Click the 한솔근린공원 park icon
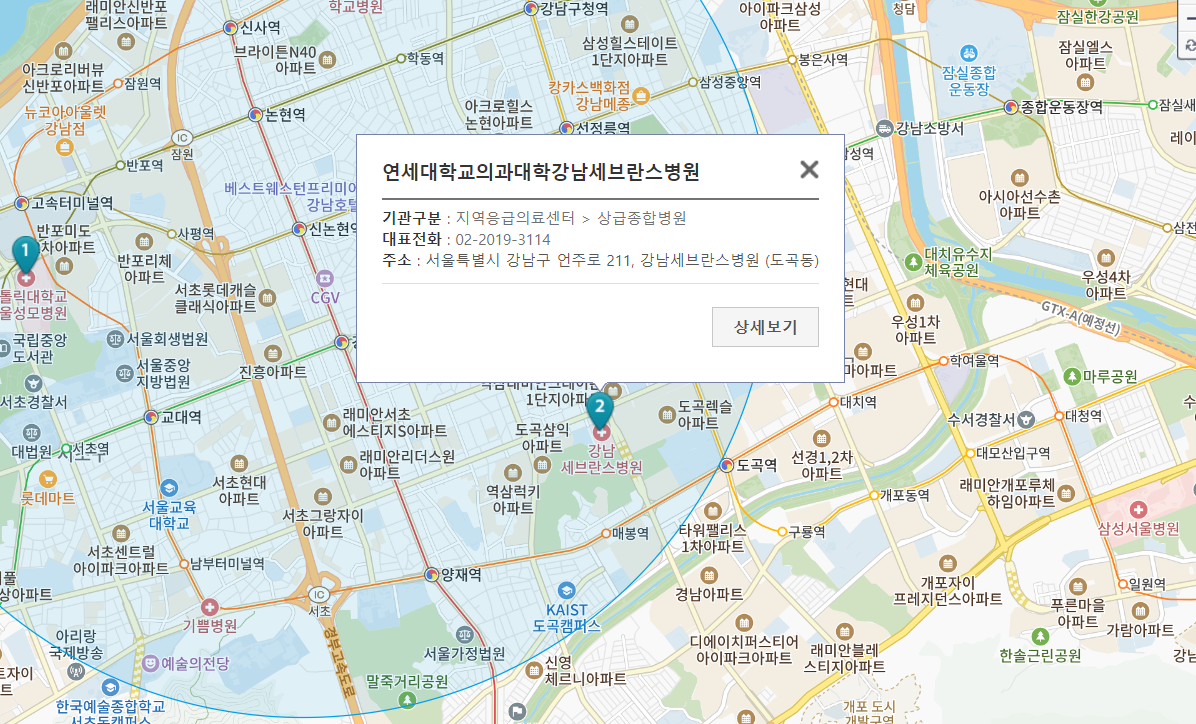 (x=1040, y=636)
